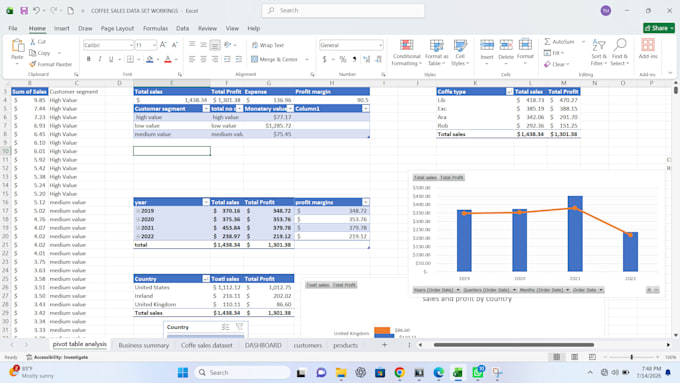Viewport: 680px width, 383px height.
Task: Cut the selected cells
Action: coord(38,42)
